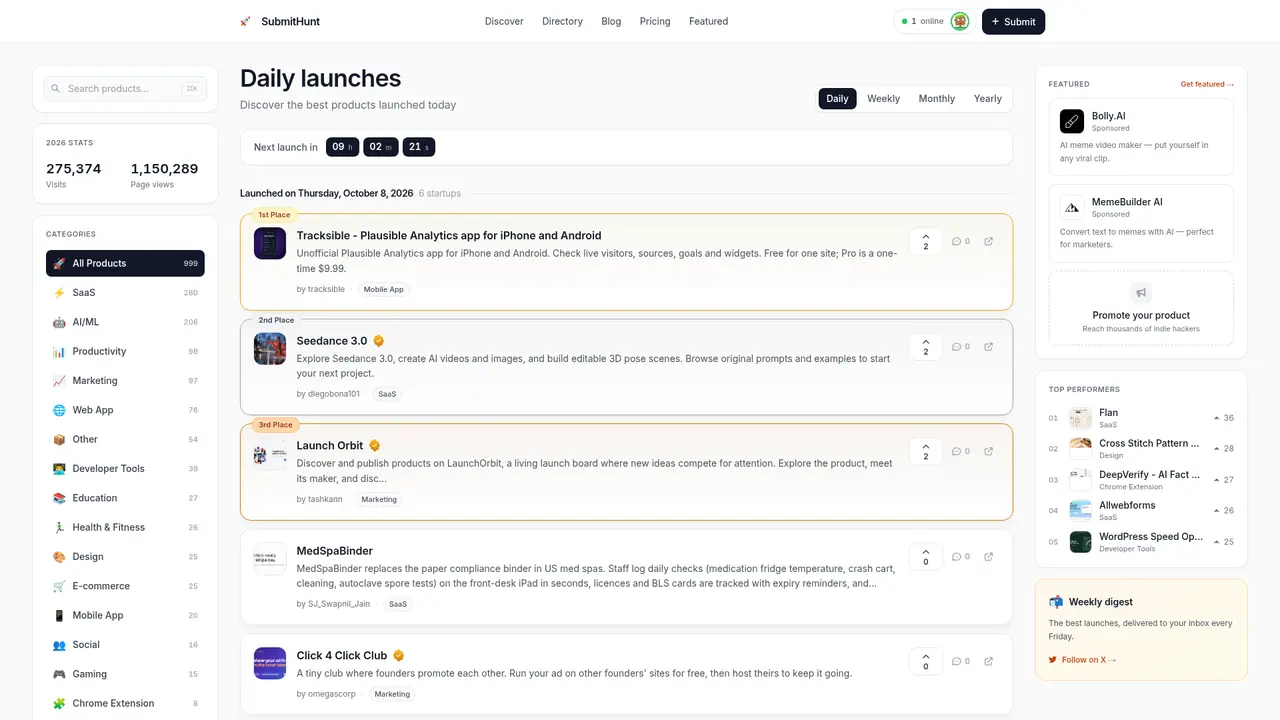Filter by the SaaS category

coord(125,293)
